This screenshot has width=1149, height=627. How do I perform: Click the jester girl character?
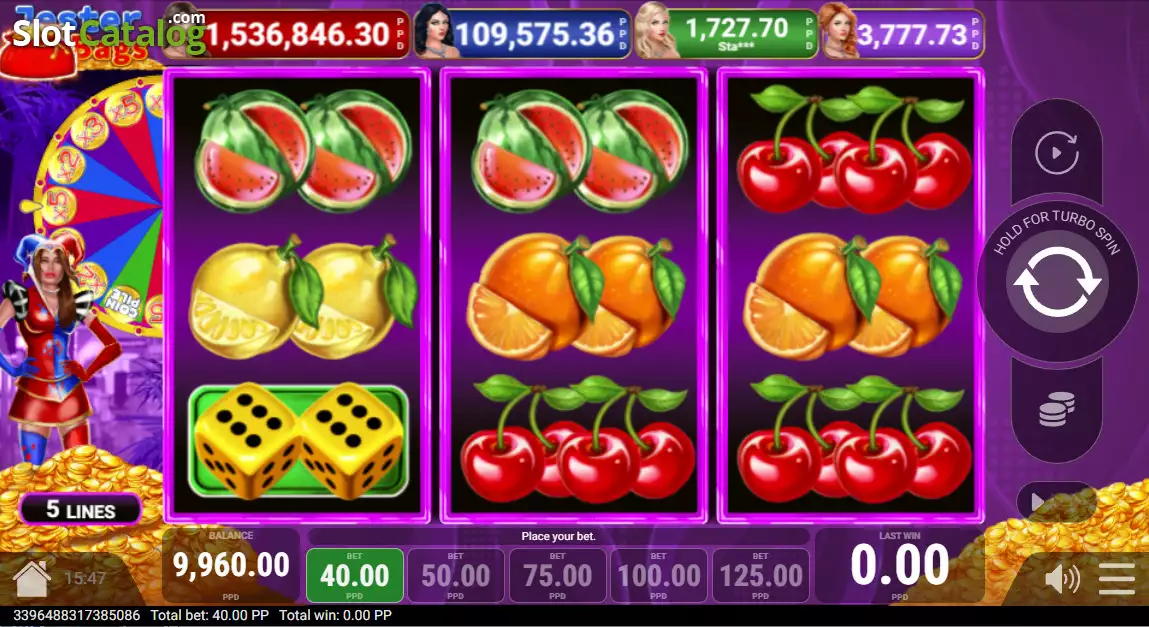55,344
